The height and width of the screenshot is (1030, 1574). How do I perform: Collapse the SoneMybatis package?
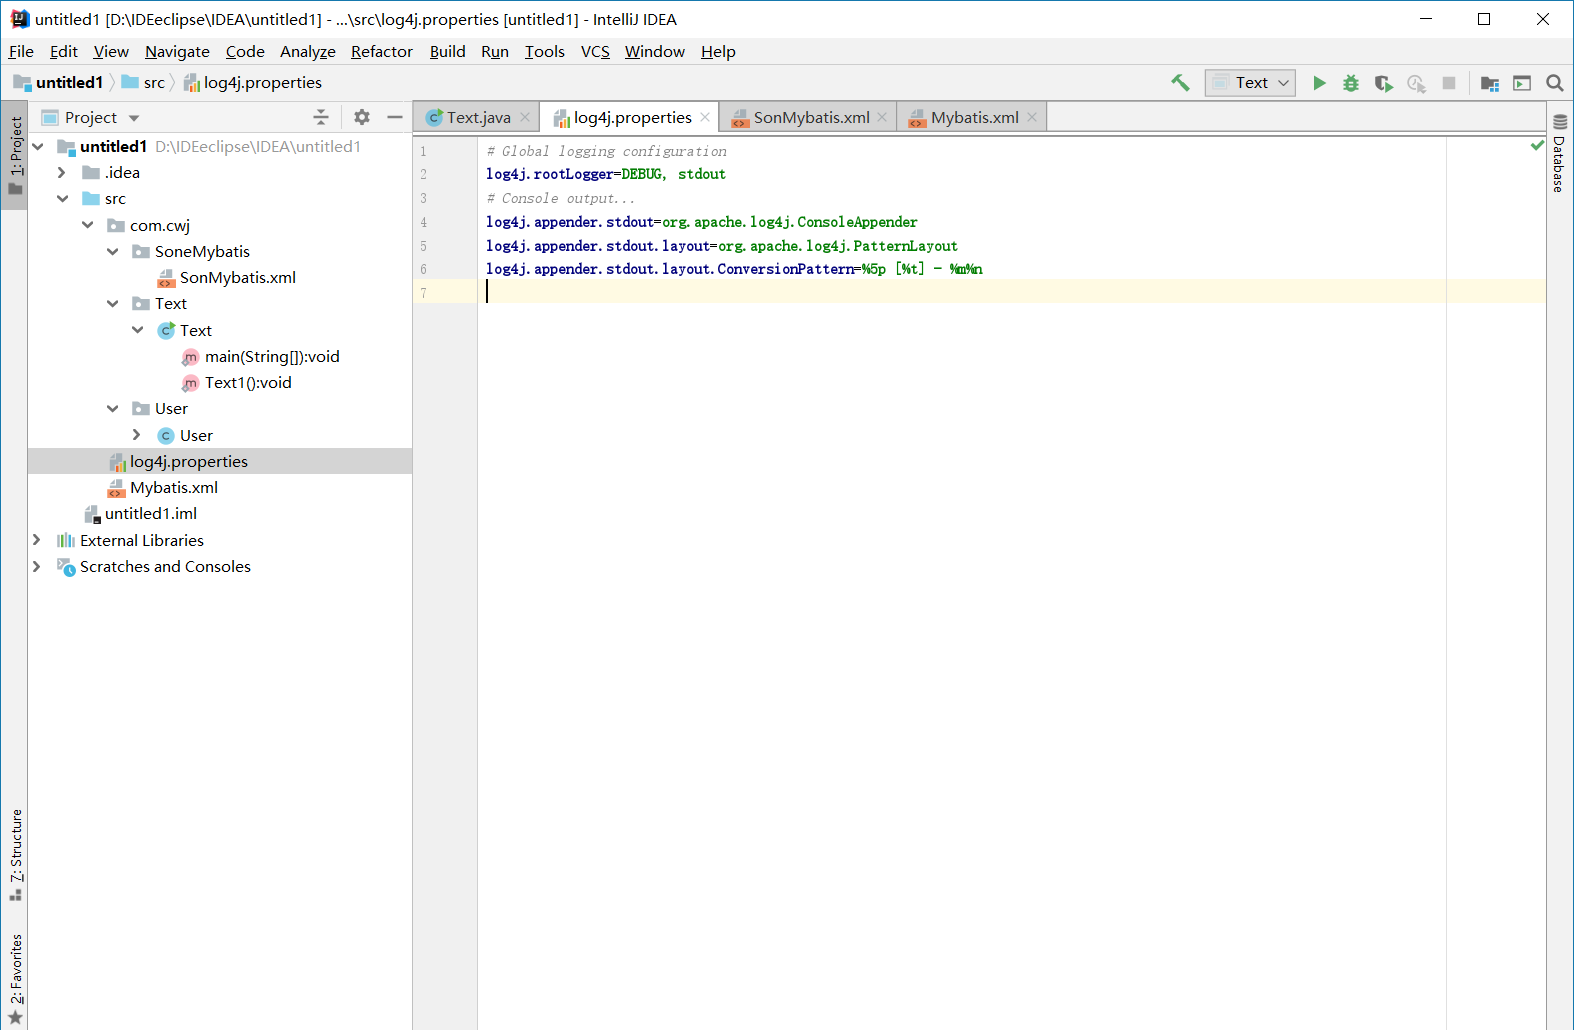point(113,252)
